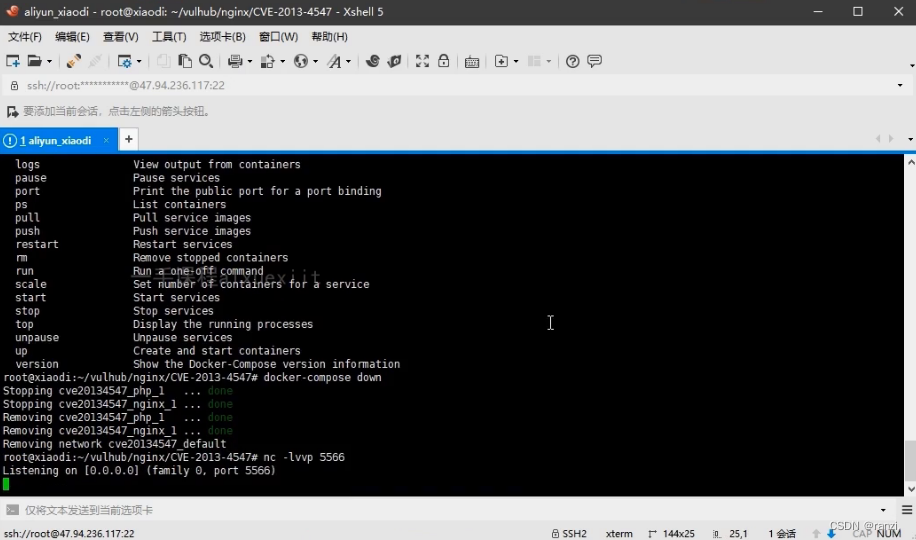This screenshot has width=916, height=540.
Task: Click the Paste clipboard icon
Action: pyautogui.click(x=185, y=61)
